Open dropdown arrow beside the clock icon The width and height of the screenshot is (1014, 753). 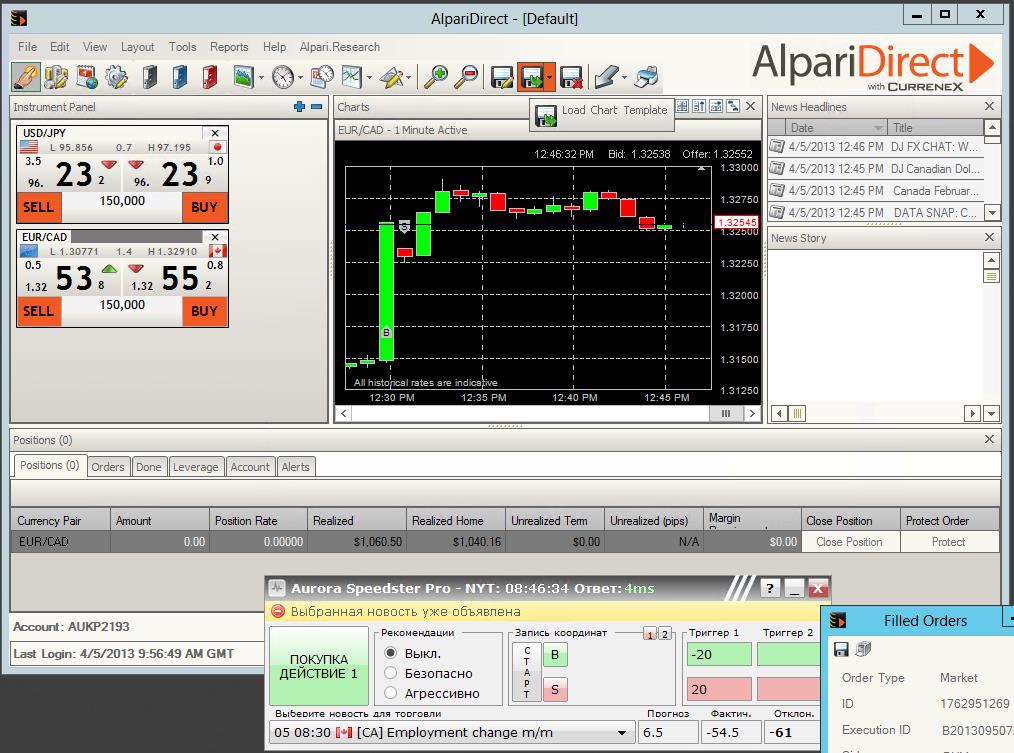[300, 78]
